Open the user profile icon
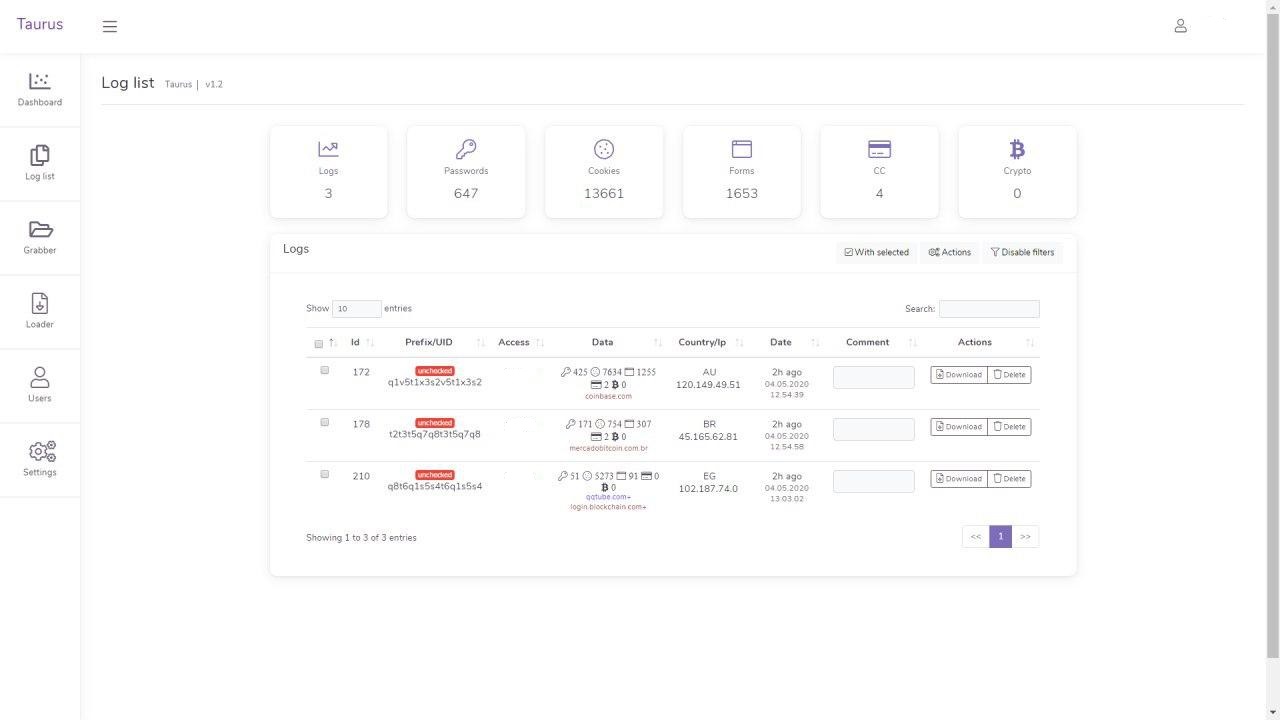The image size is (1280, 720). pyautogui.click(x=1180, y=26)
